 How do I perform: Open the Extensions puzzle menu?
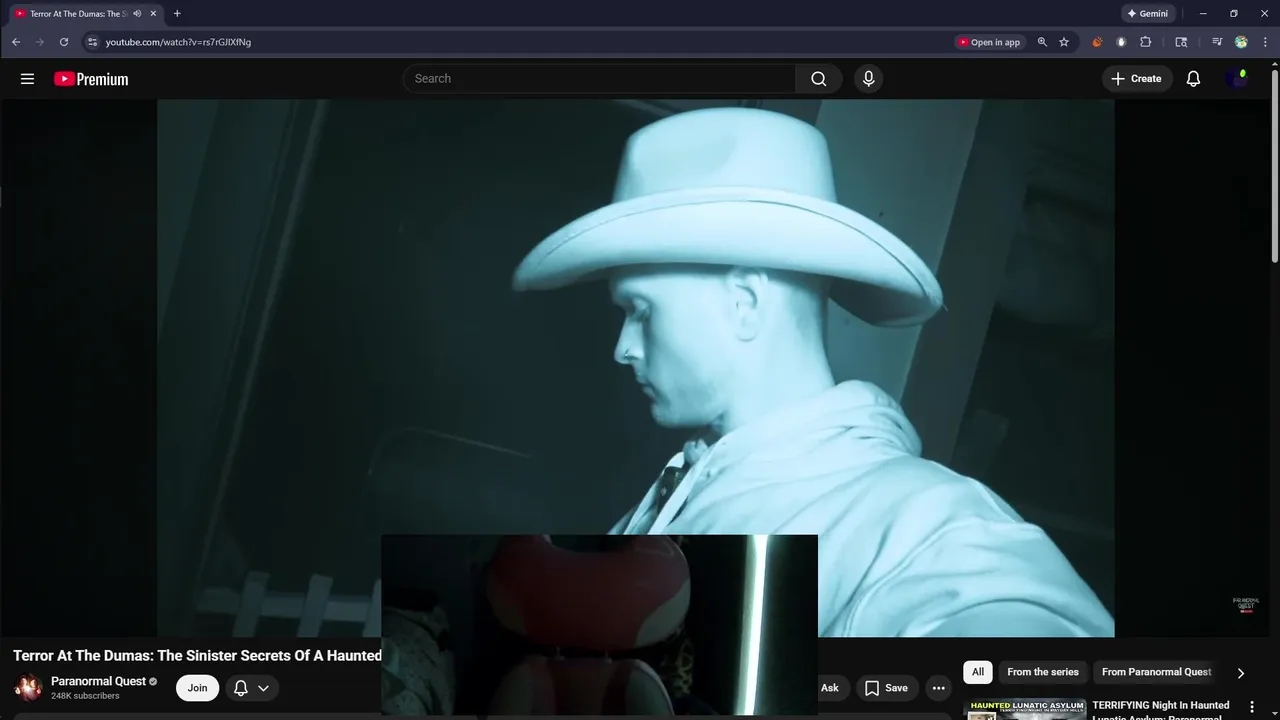[1146, 42]
